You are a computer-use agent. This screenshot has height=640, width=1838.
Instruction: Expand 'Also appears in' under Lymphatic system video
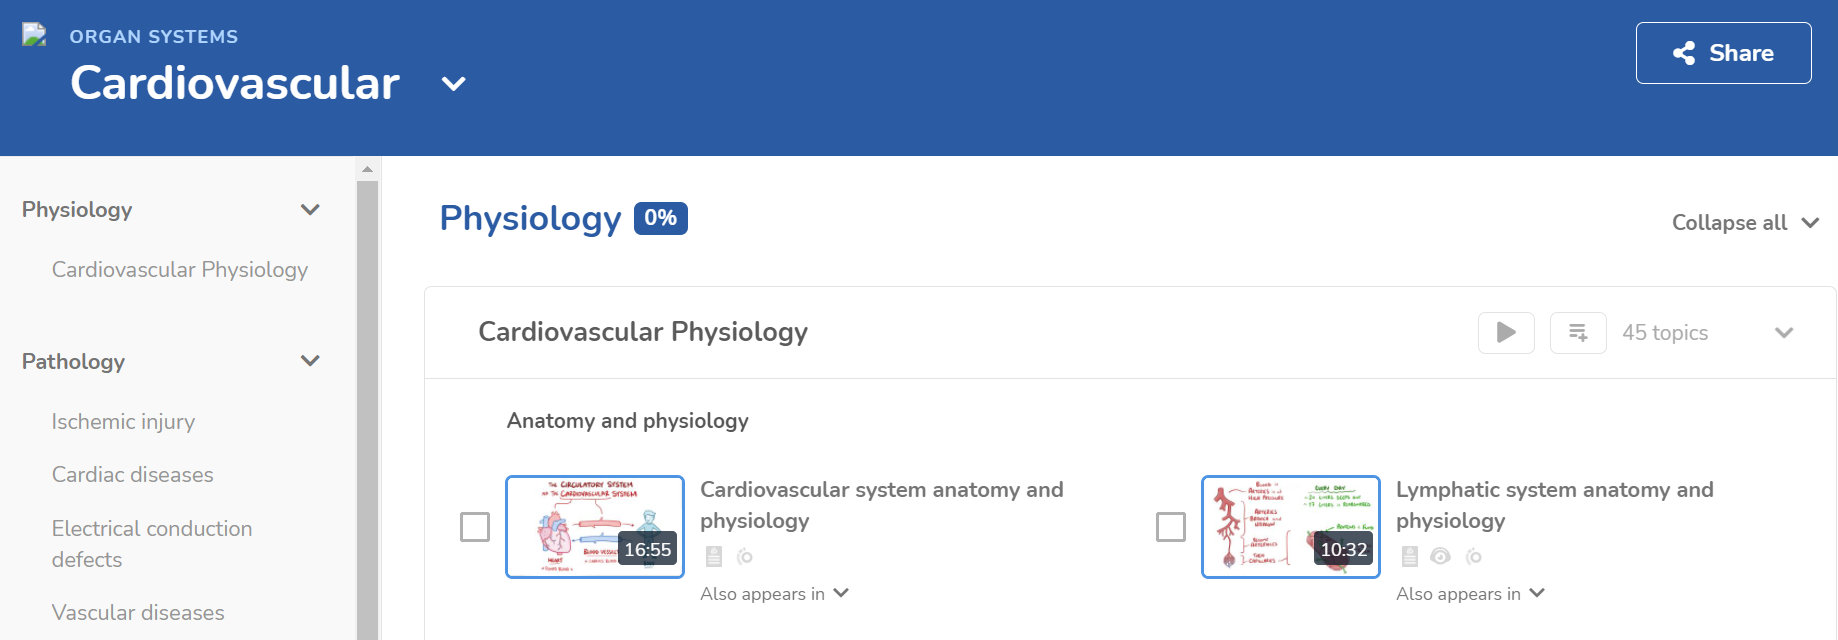[x=1470, y=594]
